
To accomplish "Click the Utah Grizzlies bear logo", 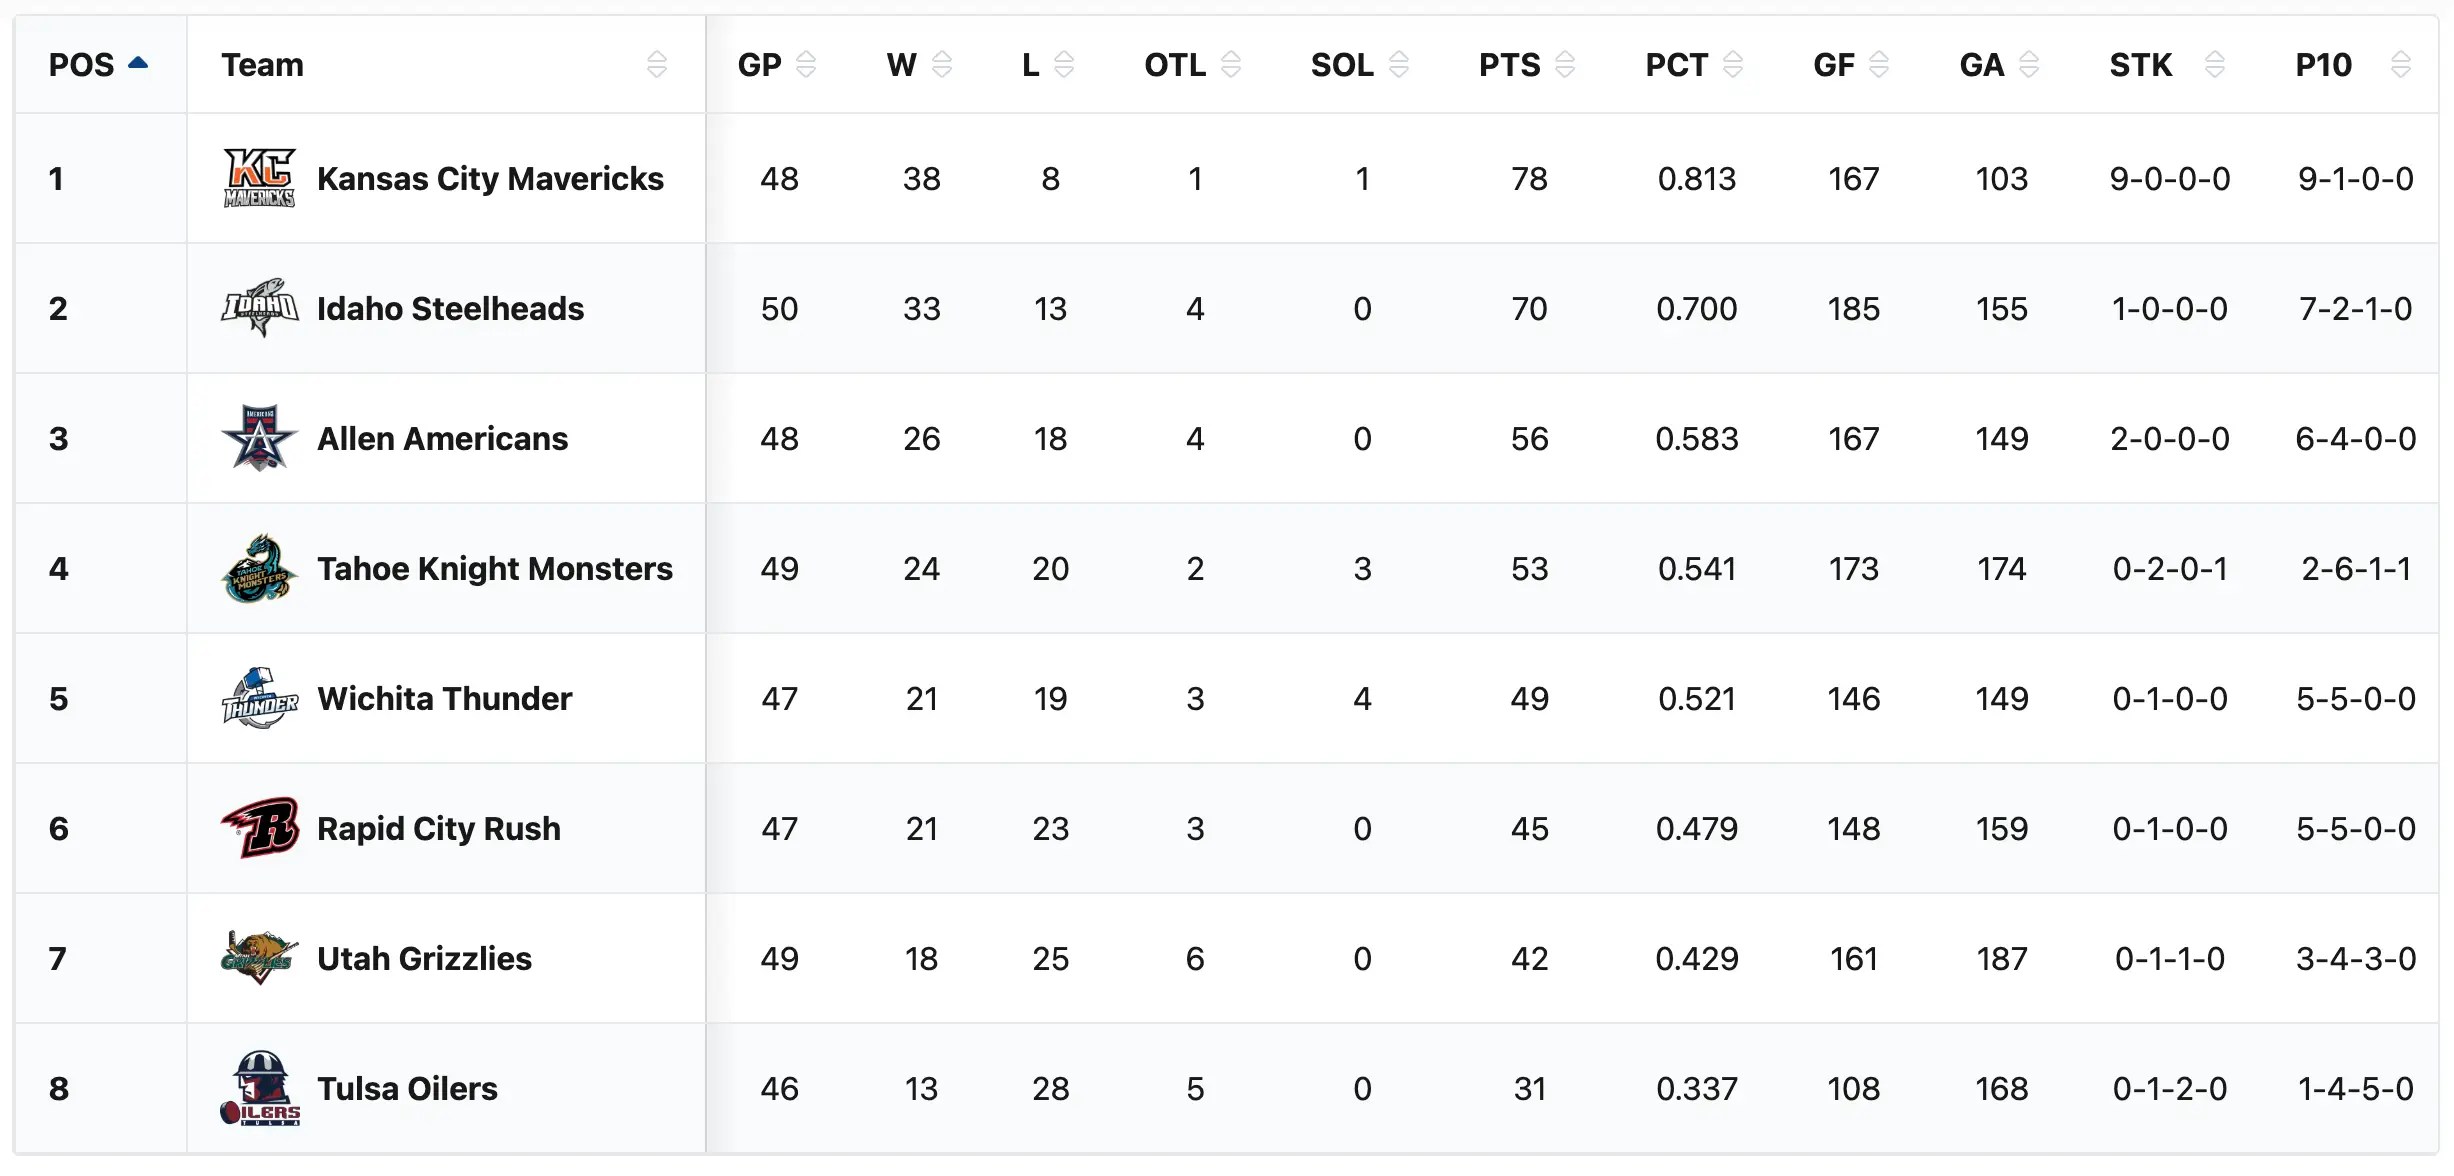I will tap(259, 958).
